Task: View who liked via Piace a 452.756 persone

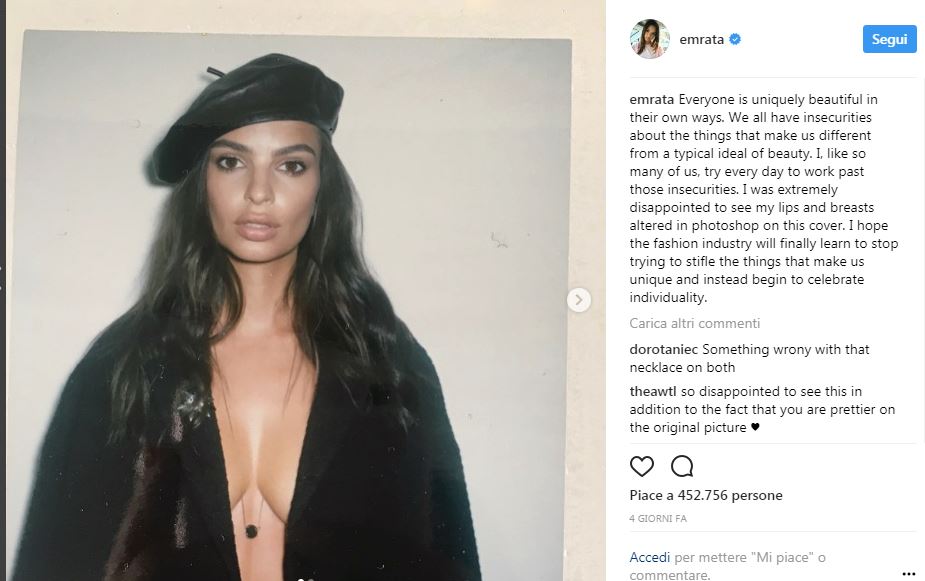Action: (706, 495)
